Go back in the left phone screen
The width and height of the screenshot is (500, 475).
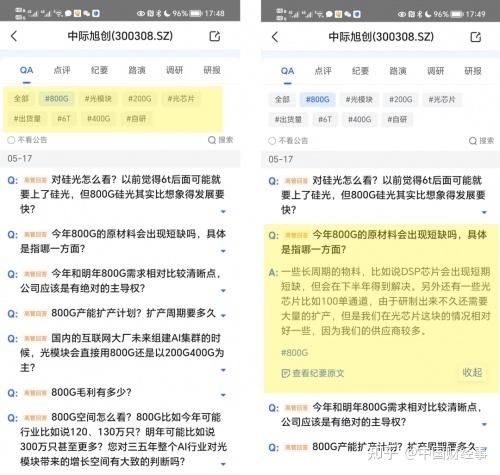pyautogui.click(x=14, y=36)
